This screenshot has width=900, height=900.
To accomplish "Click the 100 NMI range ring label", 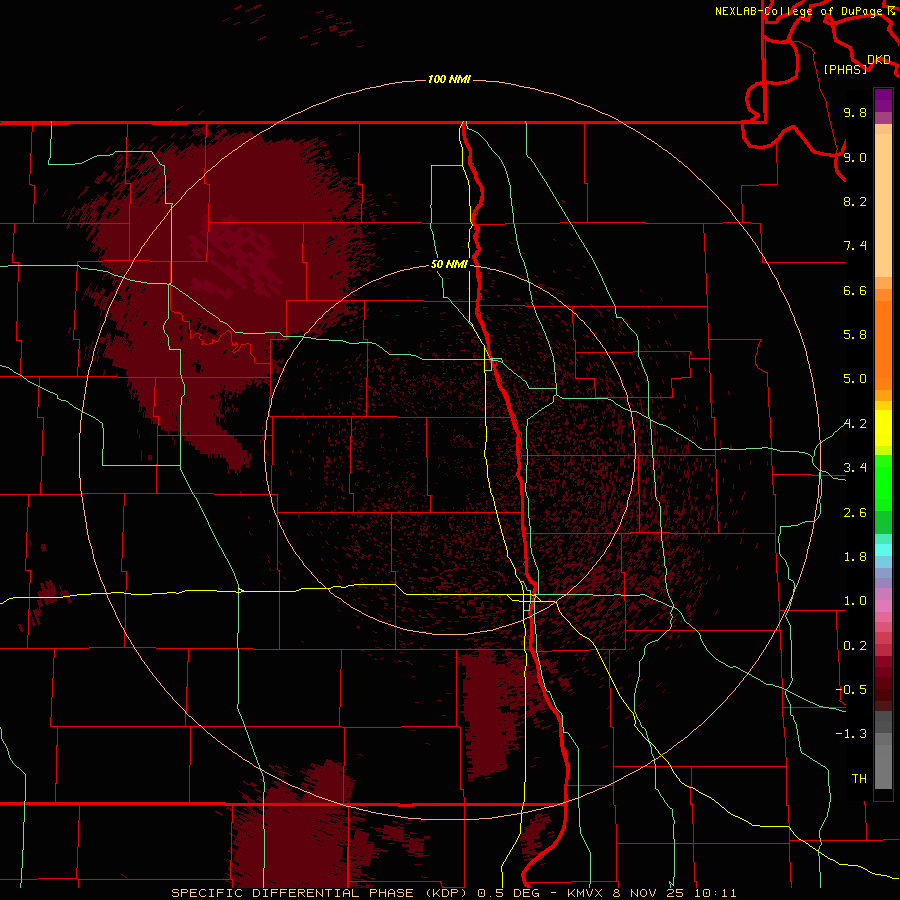I will coord(449,79).
